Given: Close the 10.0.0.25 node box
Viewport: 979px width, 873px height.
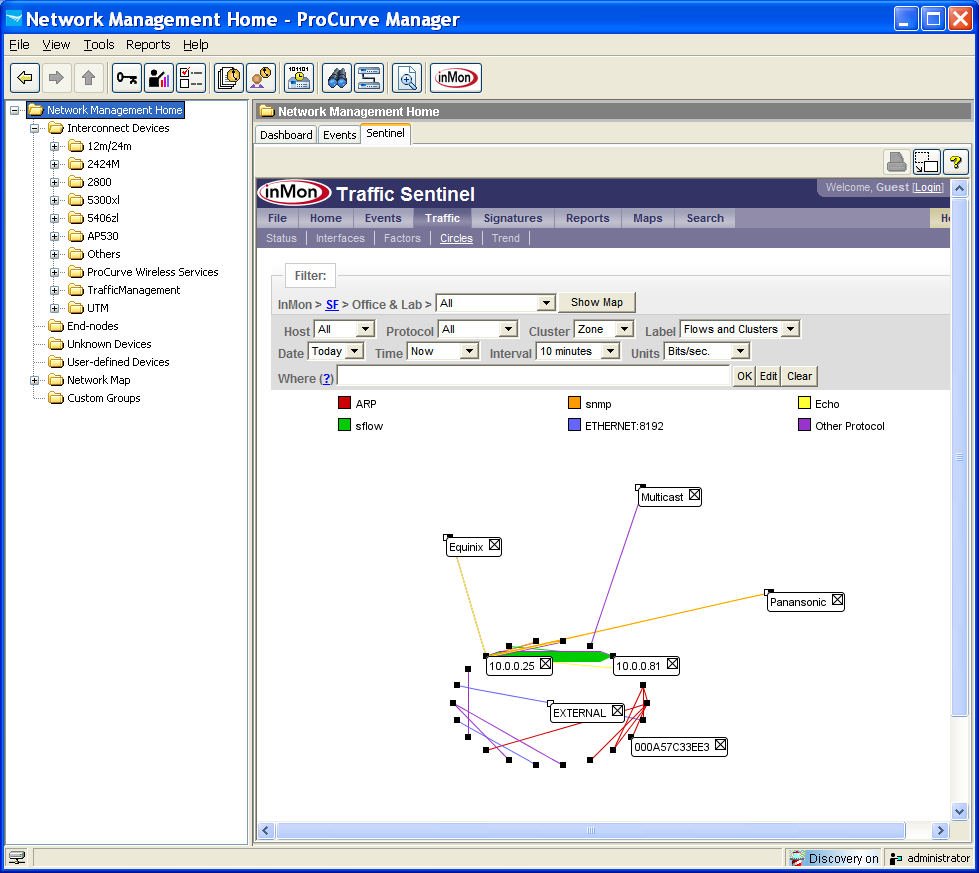Looking at the screenshot, I should pyautogui.click(x=546, y=664).
